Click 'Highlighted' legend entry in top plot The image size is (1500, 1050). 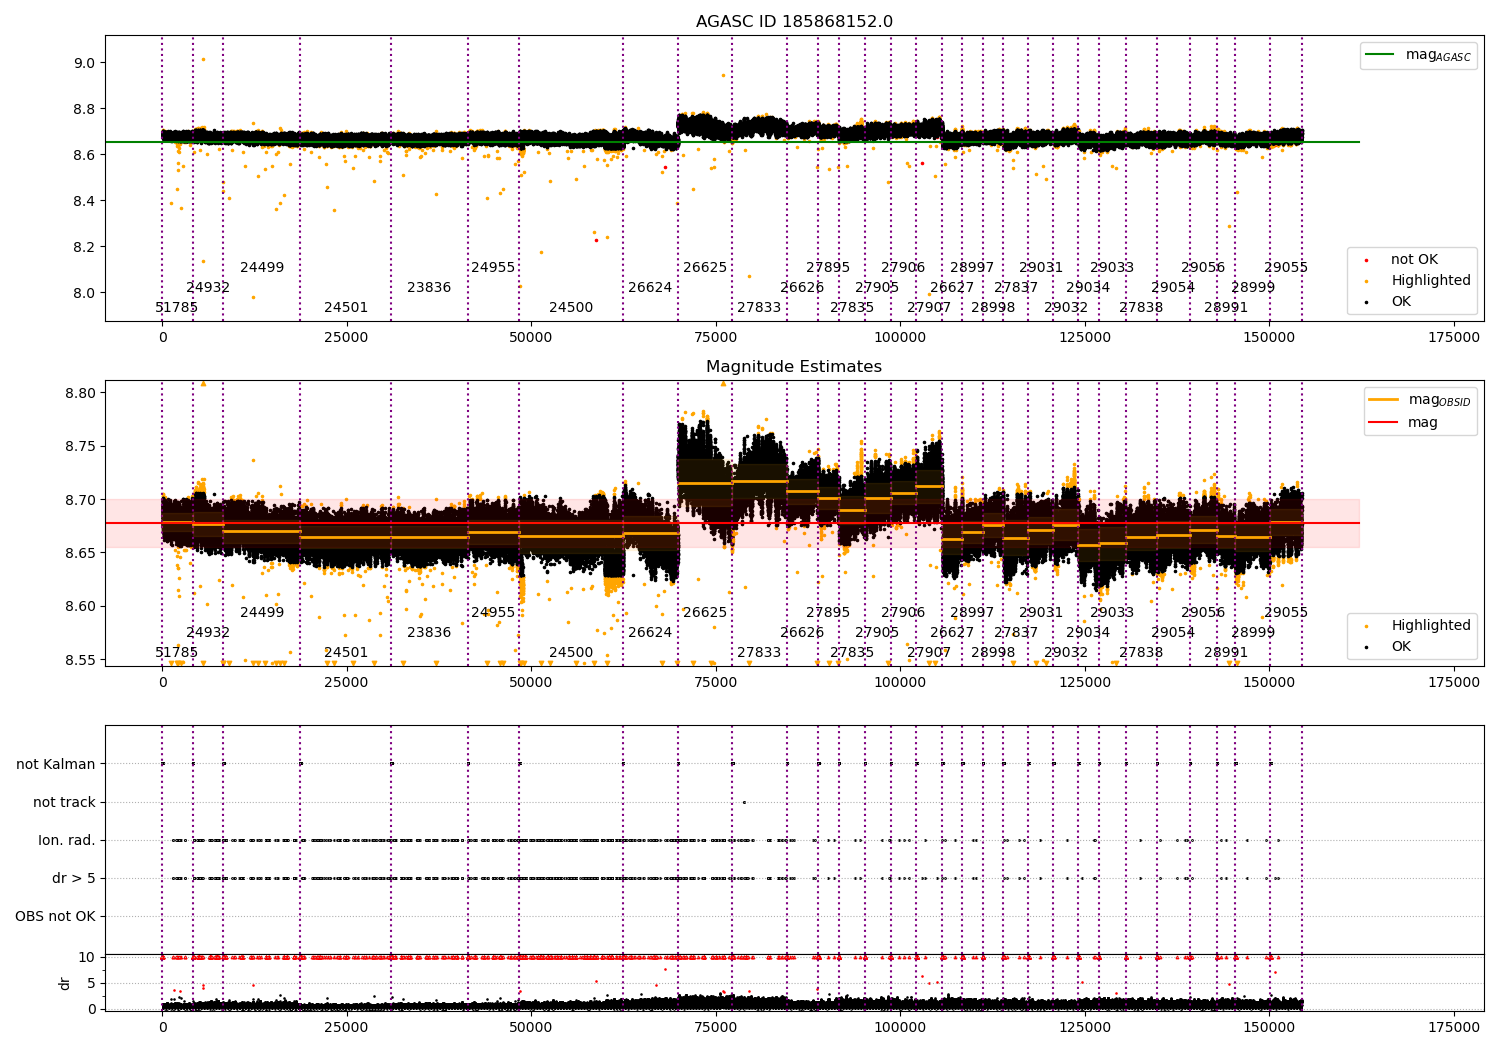pos(1418,280)
